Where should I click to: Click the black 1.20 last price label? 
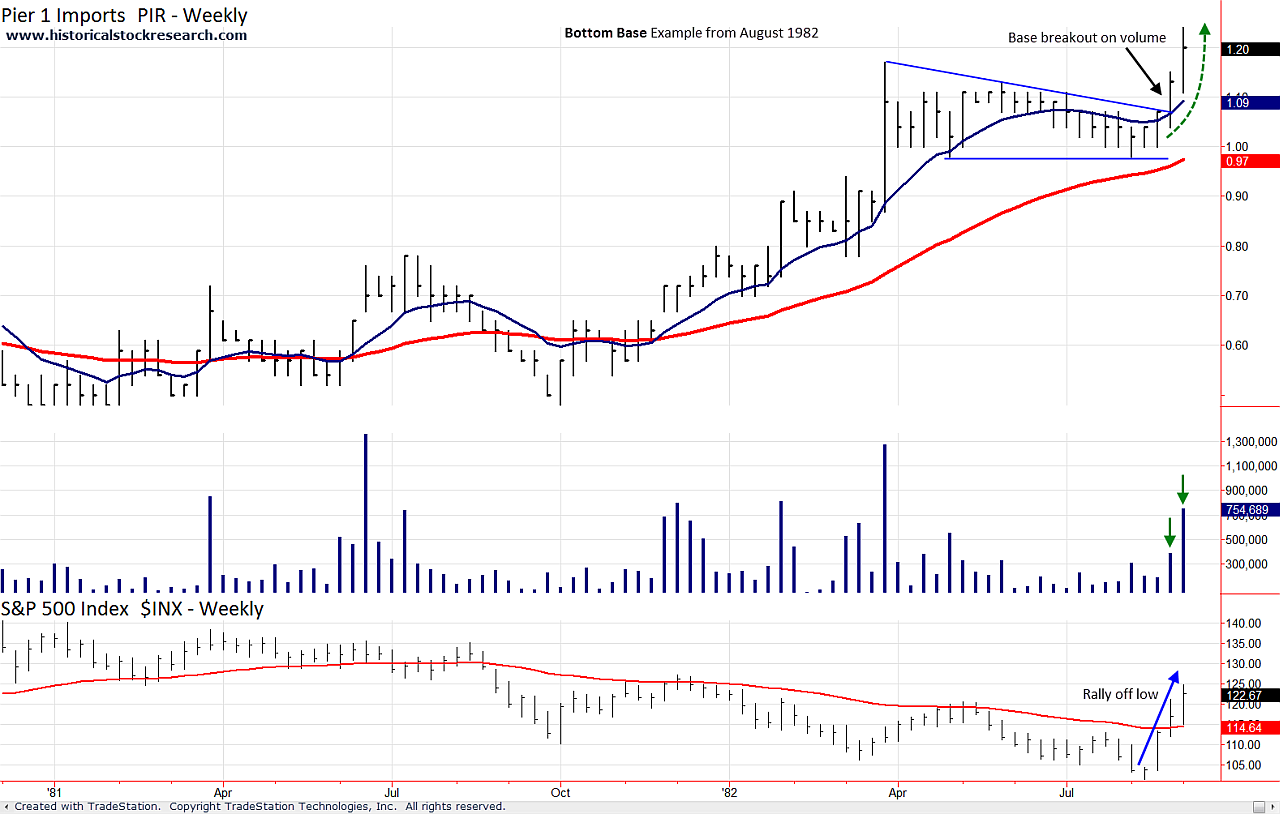click(x=1250, y=48)
